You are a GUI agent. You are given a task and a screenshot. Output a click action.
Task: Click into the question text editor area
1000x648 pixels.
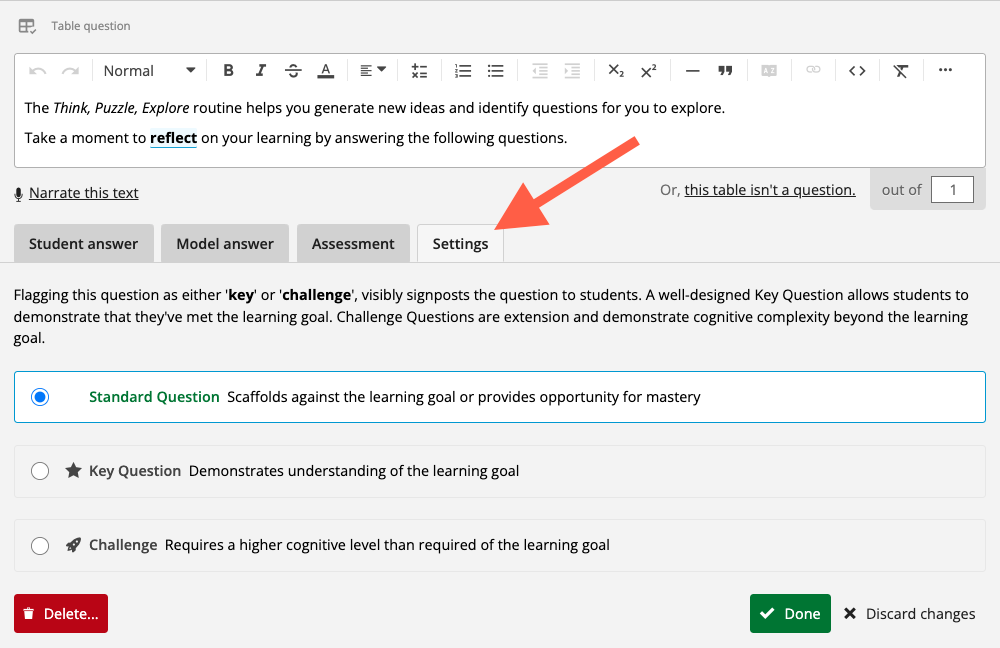point(500,126)
